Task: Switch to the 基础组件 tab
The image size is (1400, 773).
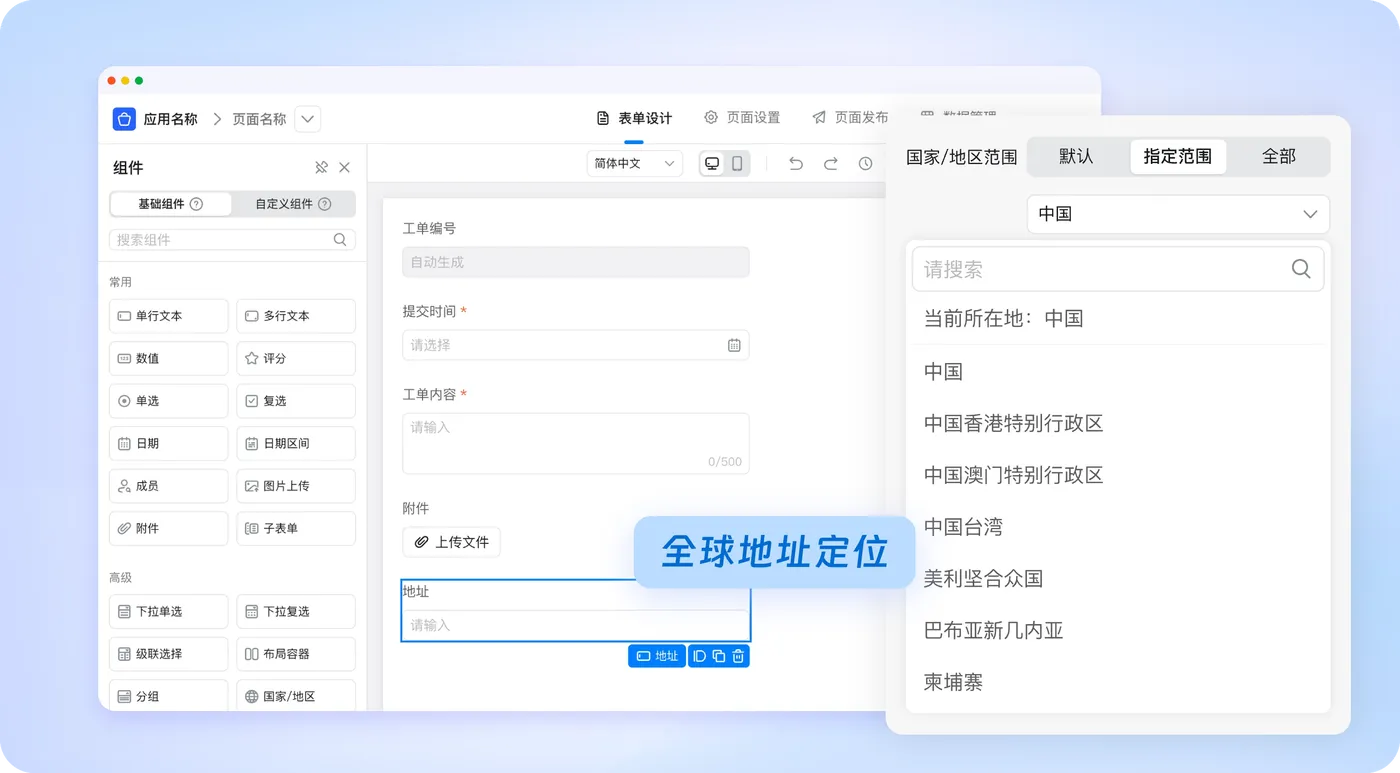Action: (171, 204)
